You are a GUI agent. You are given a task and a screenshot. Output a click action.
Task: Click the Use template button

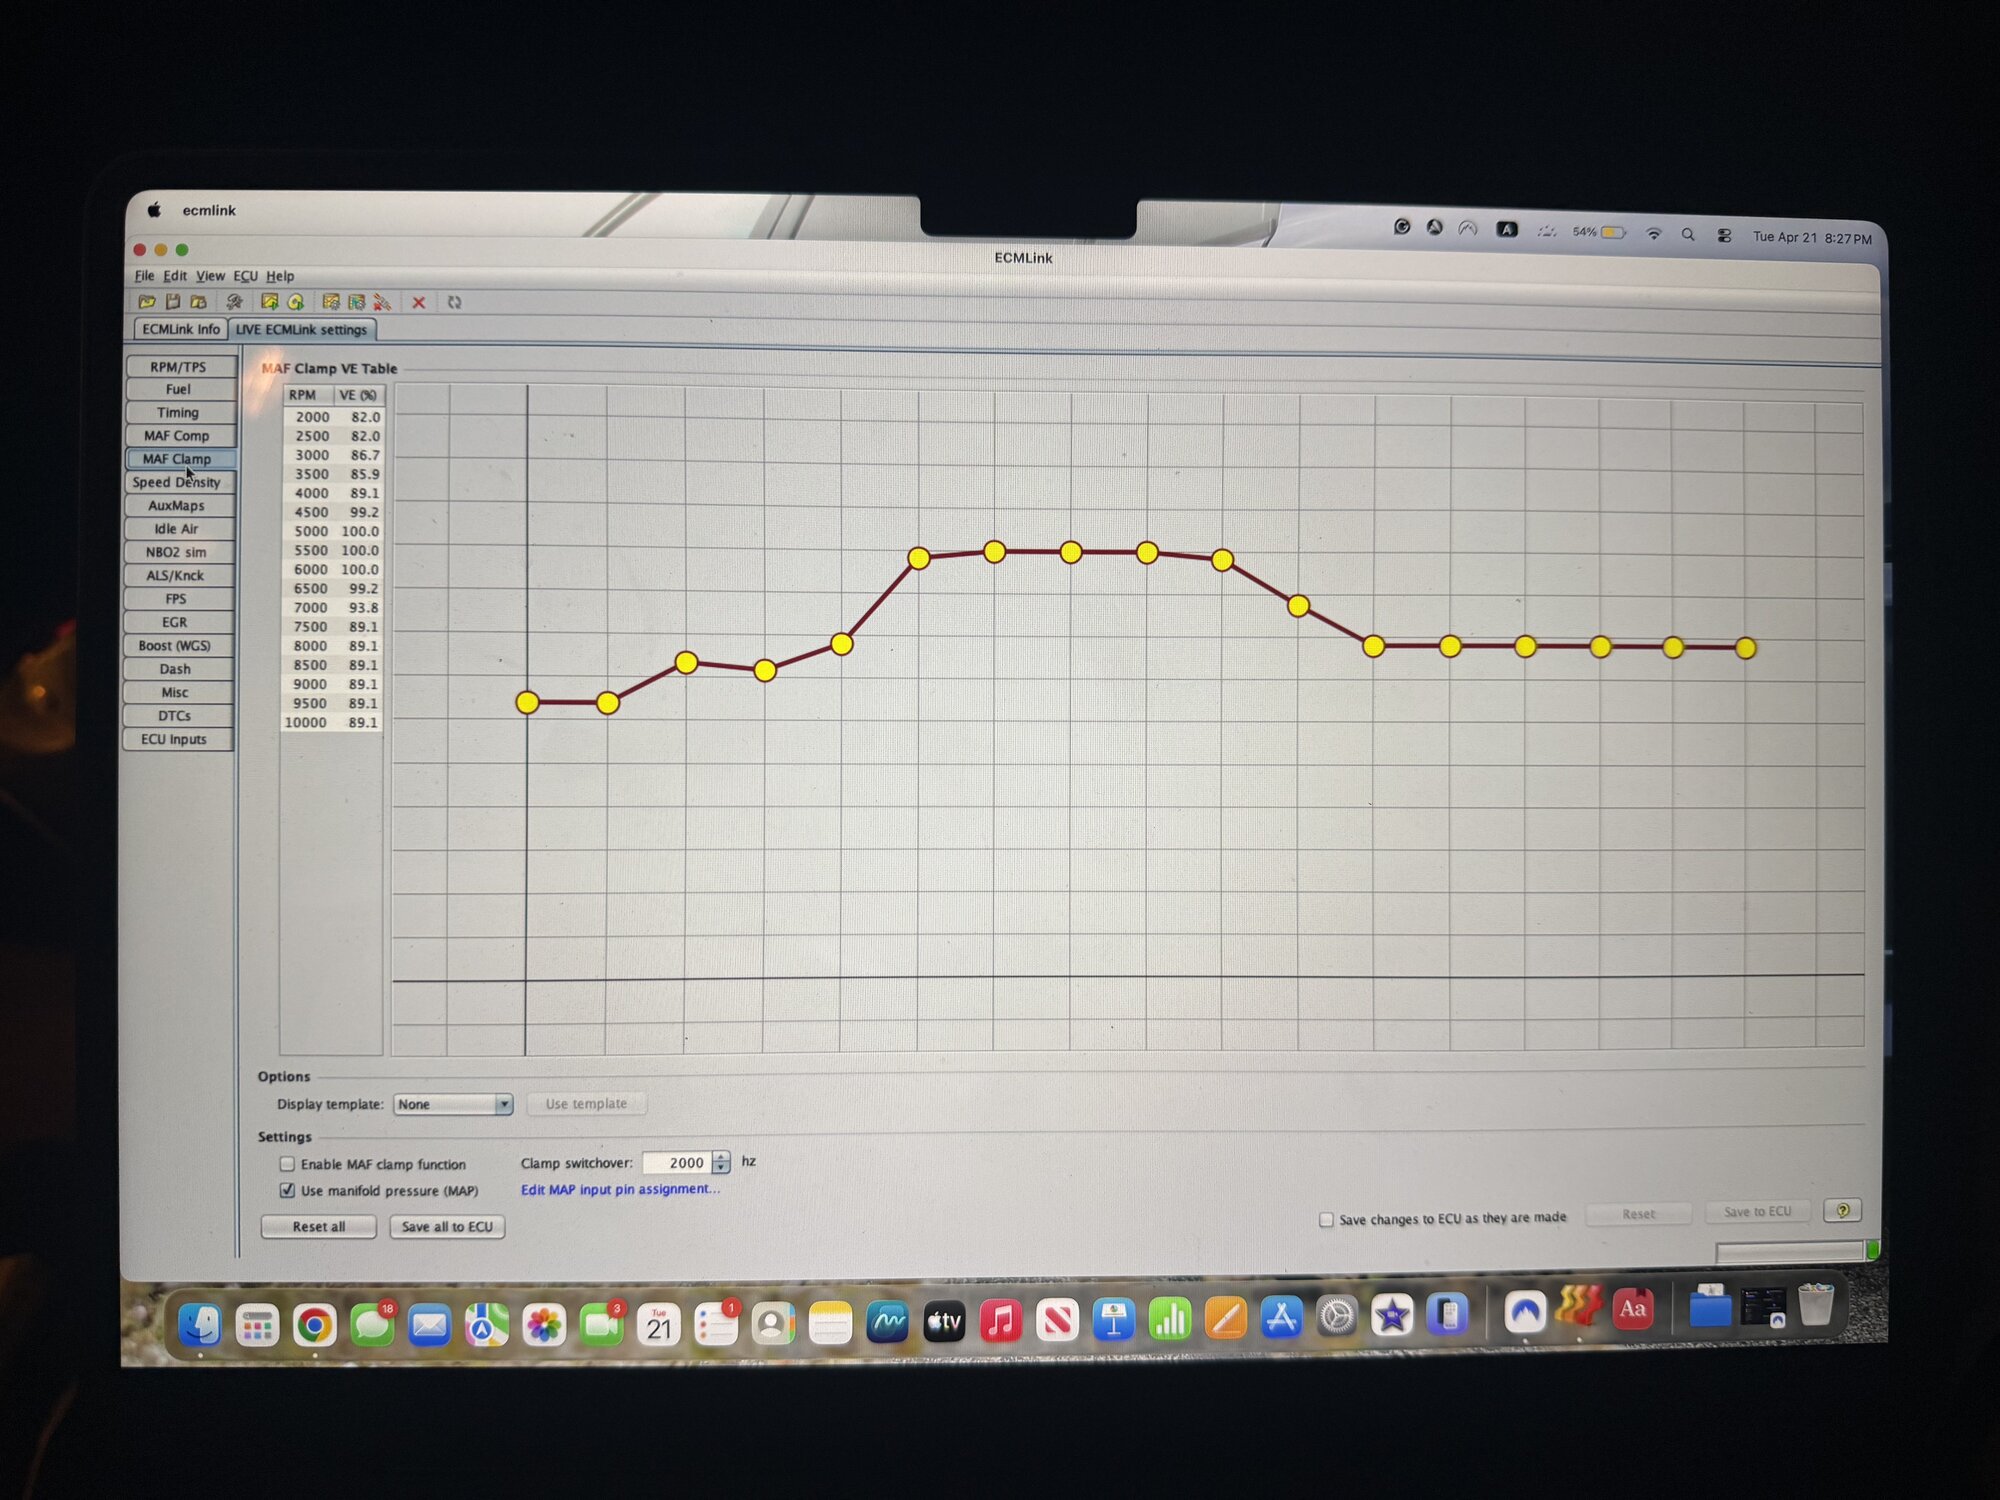586,1104
